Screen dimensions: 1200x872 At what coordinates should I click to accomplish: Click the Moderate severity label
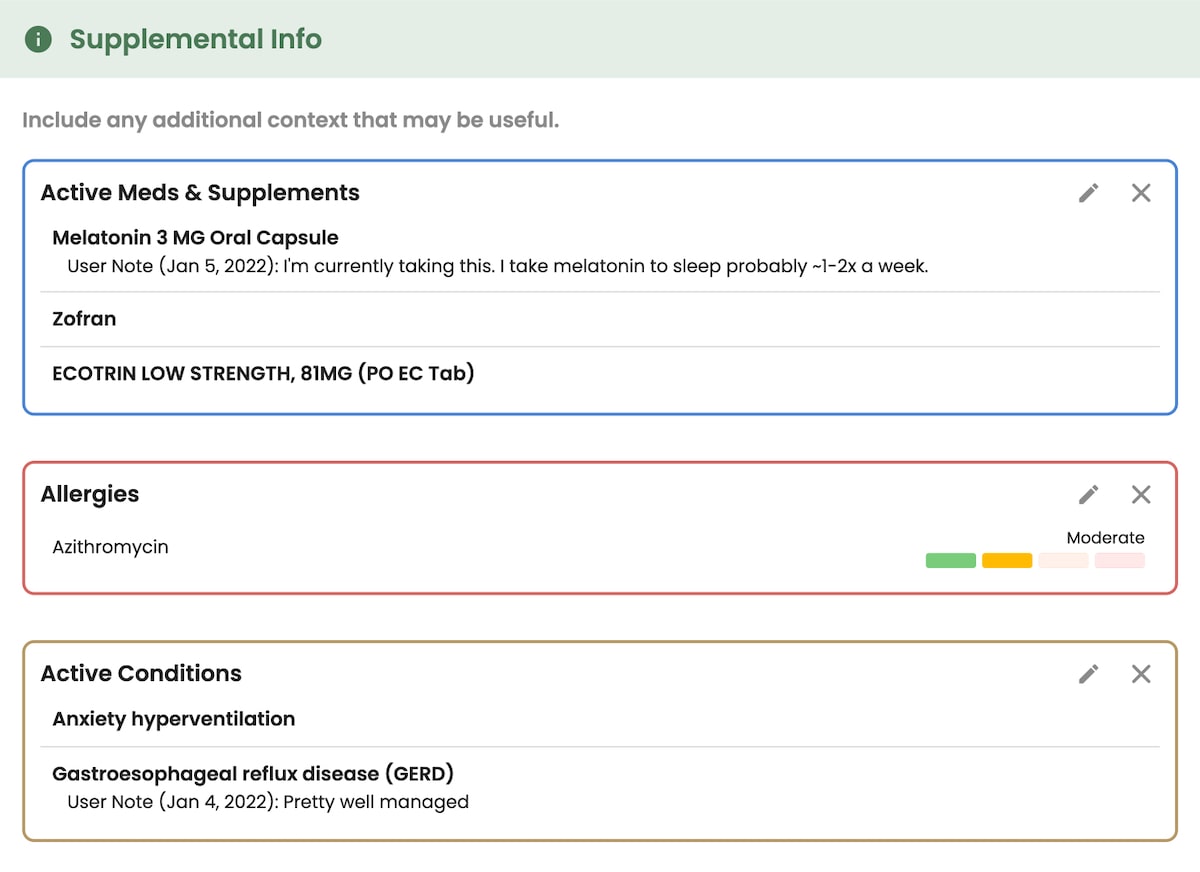[x=1106, y=538]
